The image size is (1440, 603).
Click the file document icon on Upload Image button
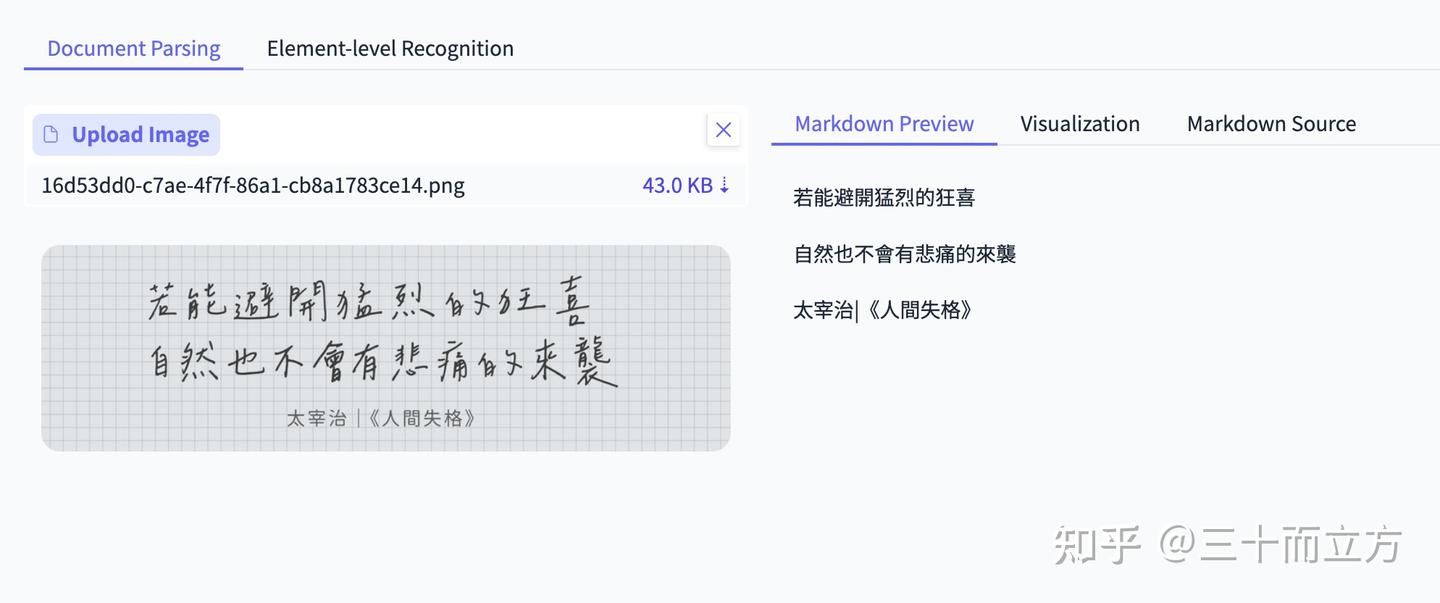[x=49, y=133]
